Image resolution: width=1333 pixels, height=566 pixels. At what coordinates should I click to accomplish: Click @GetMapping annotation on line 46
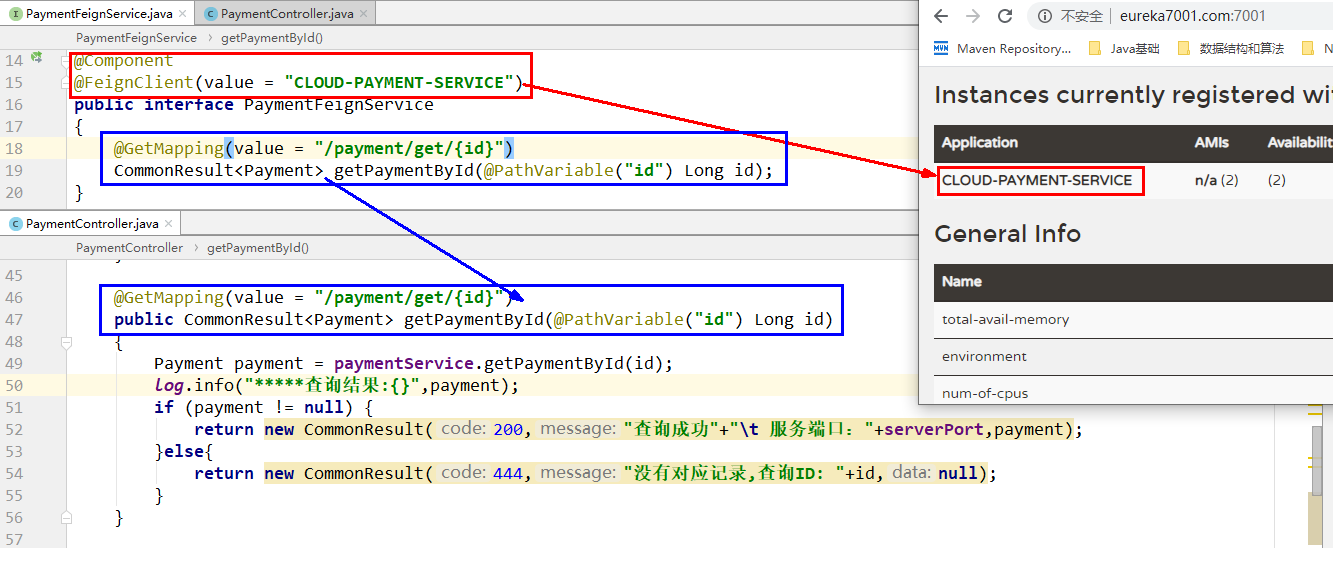point(168,297)
